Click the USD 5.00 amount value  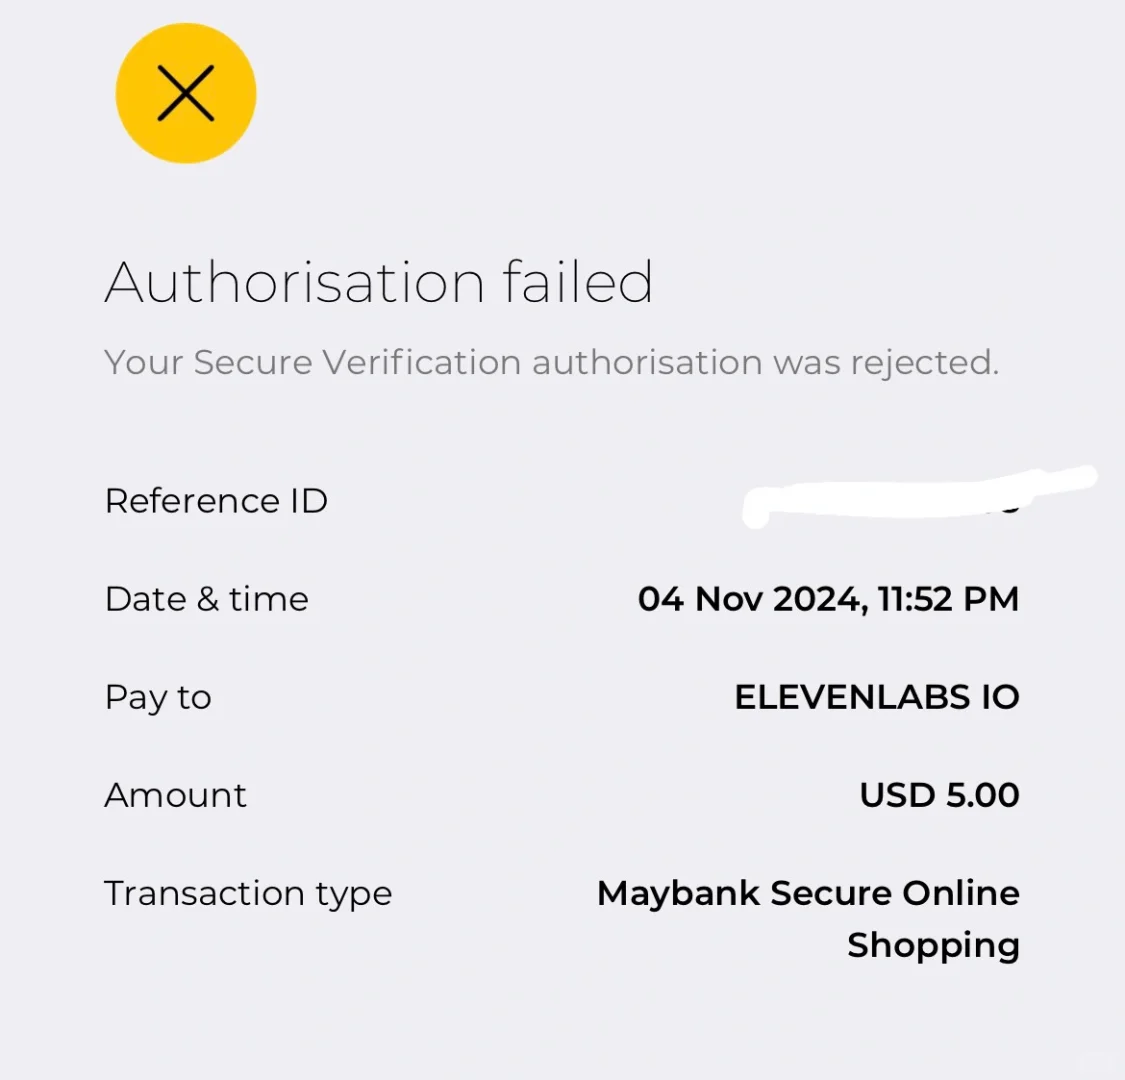click(x=939, y=795)
